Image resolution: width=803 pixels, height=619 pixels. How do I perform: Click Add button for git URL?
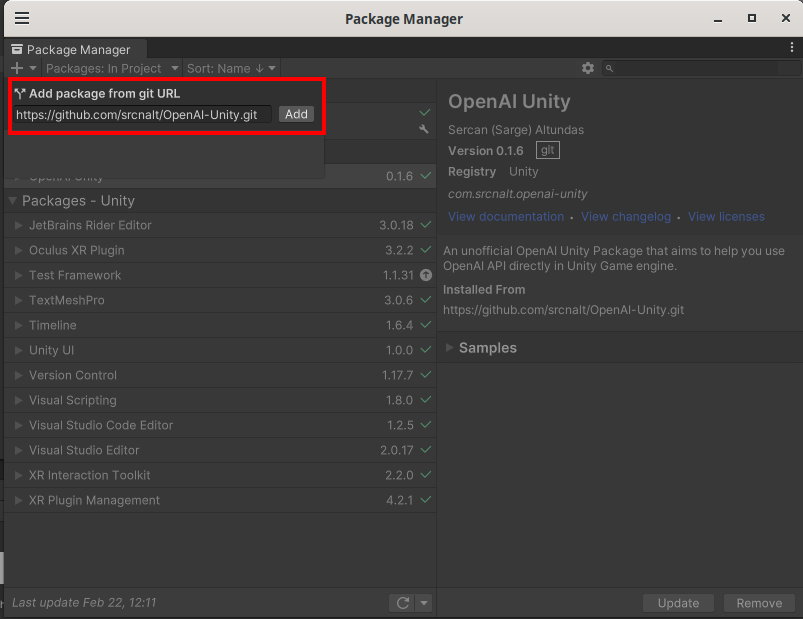(x=296, y=114)
